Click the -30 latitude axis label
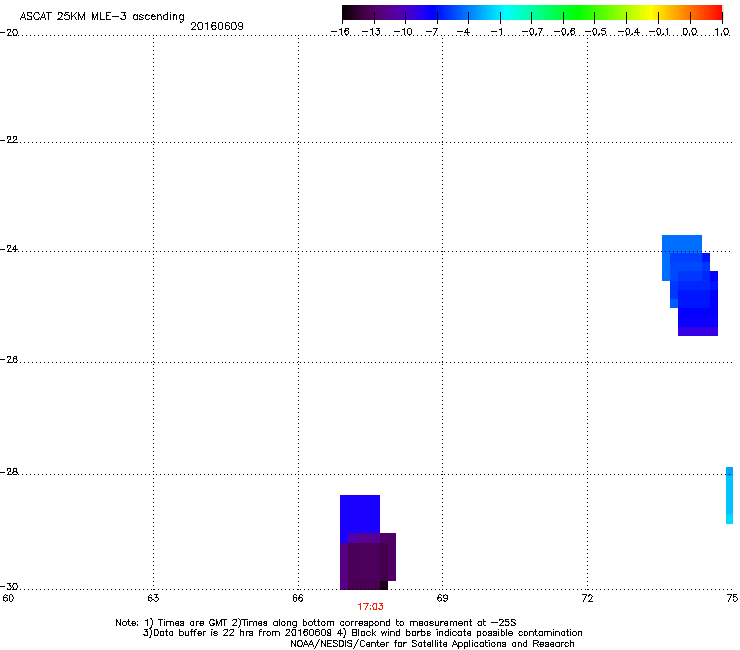Screen dimensions: 740x650 (9, 586)
